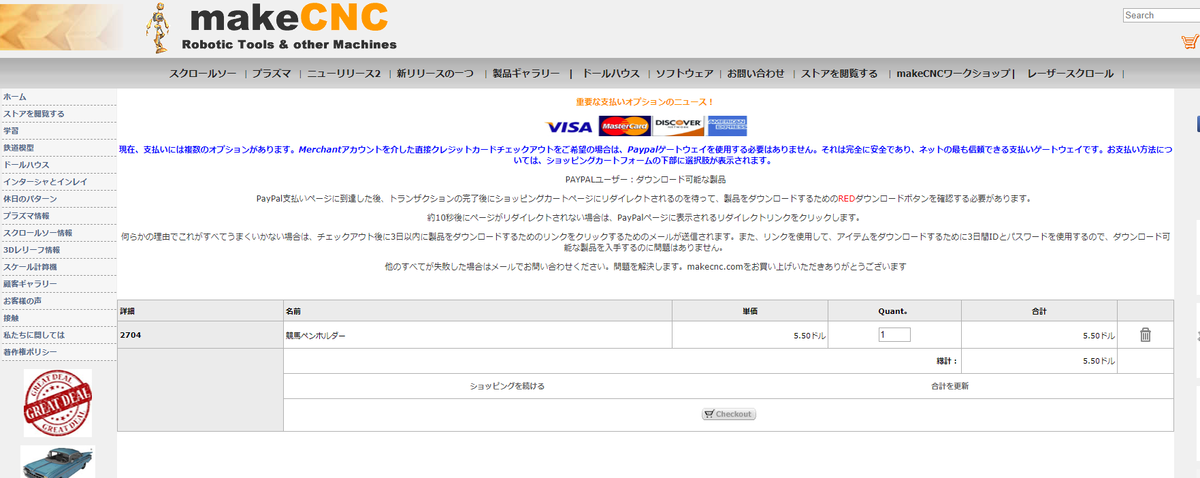
Task: Click 合計を更新 to update total
Action: (x=950, y=386)
